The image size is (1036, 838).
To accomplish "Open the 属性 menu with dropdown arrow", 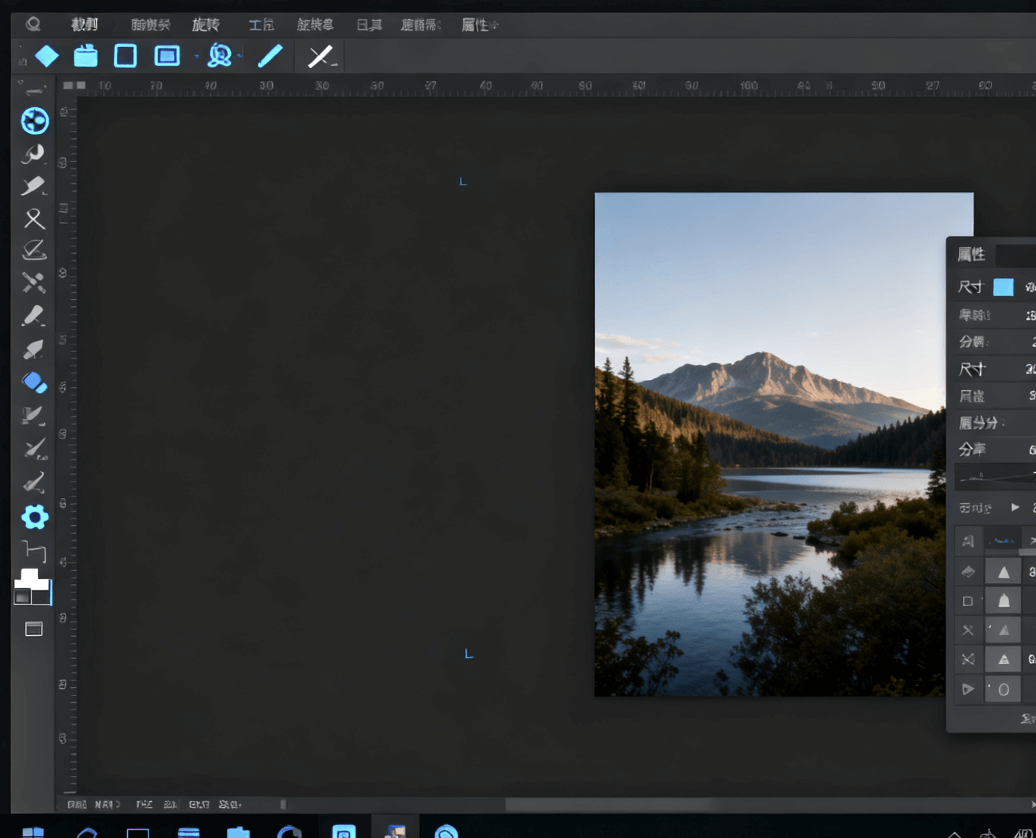I will click(480, 25).
